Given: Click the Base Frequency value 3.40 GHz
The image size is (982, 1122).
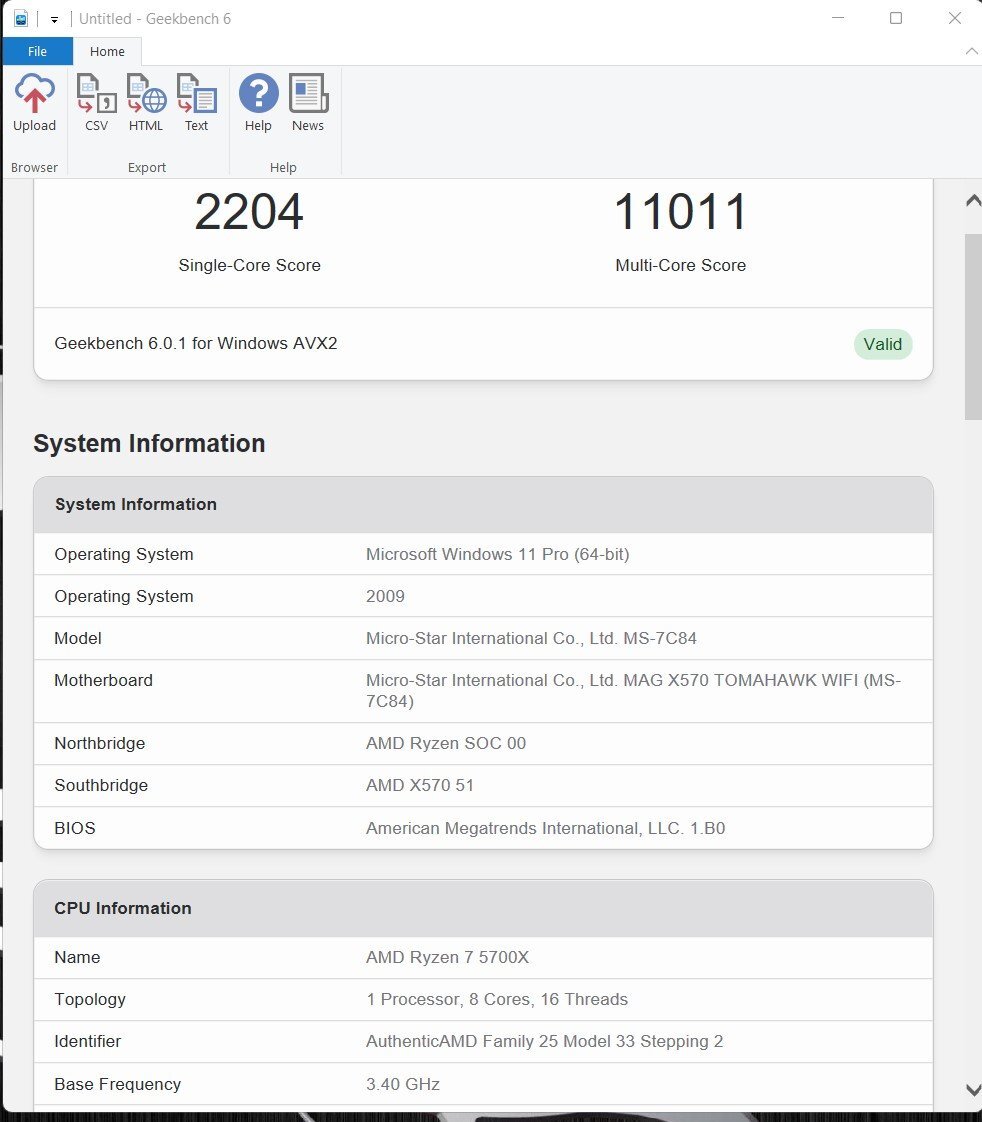Looking at the screenshot, I should point(403,1085).
